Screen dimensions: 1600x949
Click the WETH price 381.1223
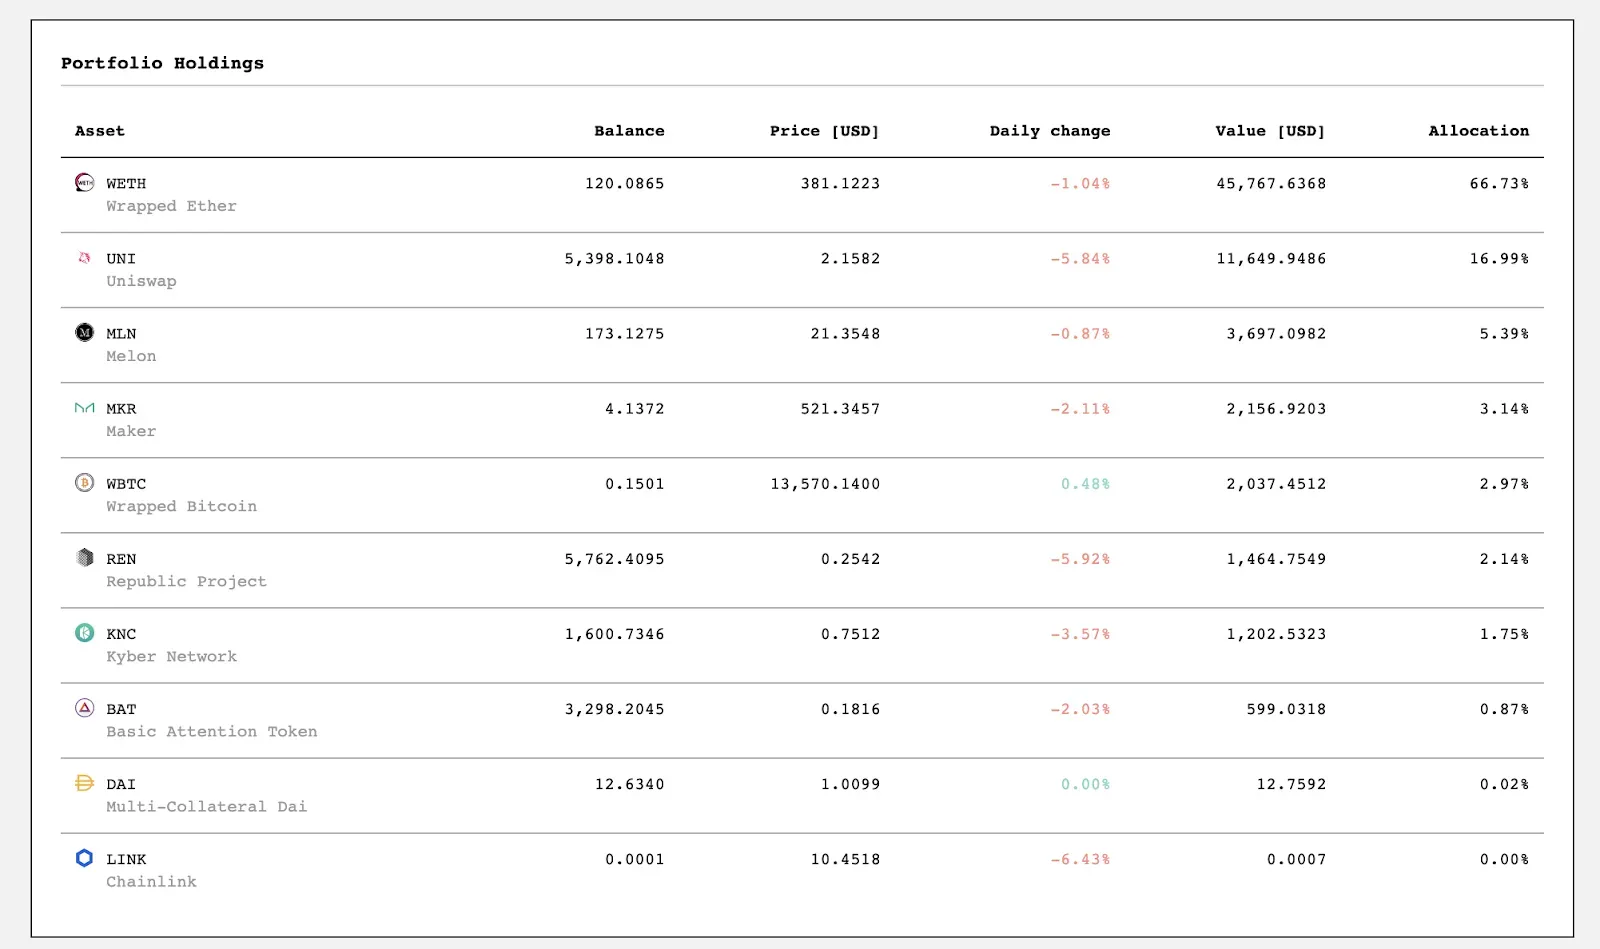click(840, 184)
